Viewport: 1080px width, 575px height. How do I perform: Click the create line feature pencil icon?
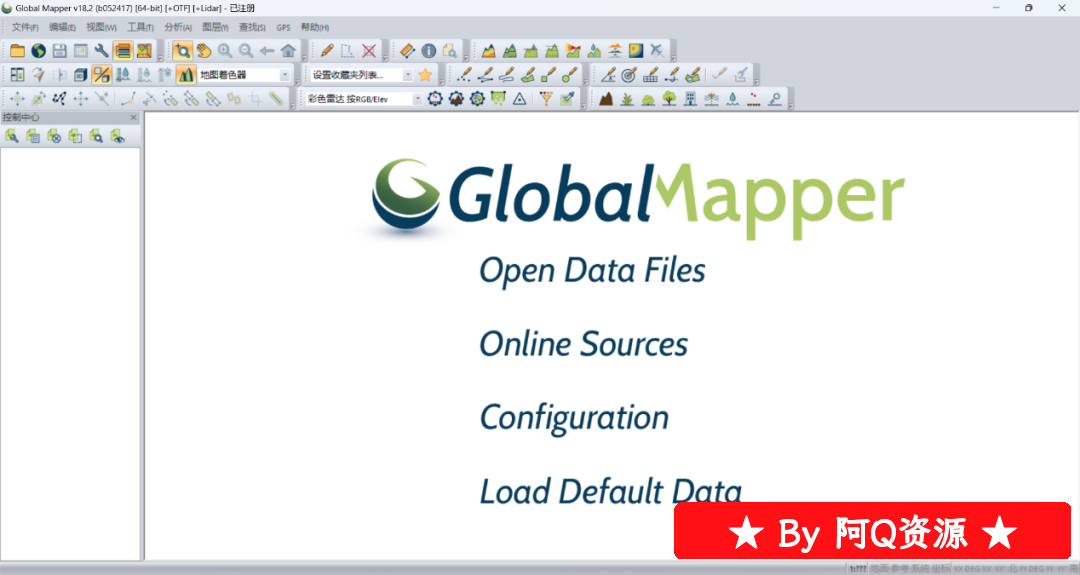tap(486, 74)
